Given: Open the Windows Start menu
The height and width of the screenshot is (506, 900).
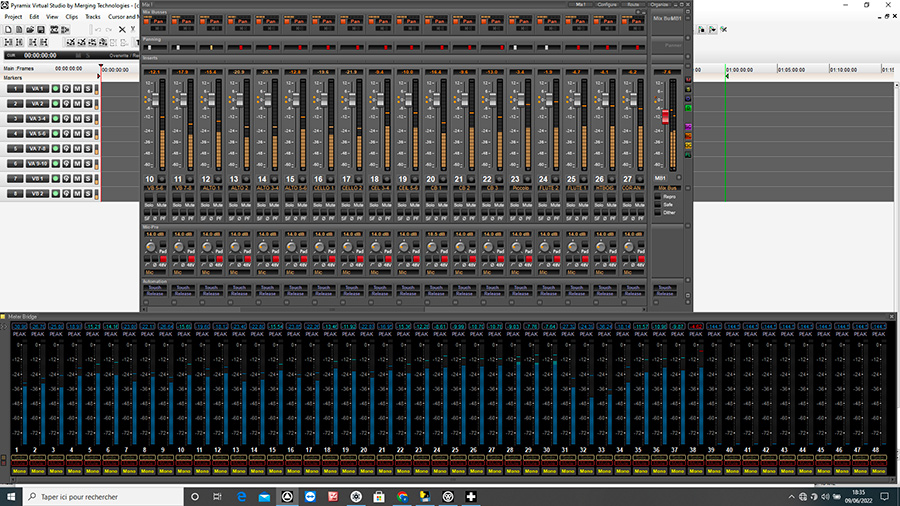Looking at the screenshot, I should point(11,497).
